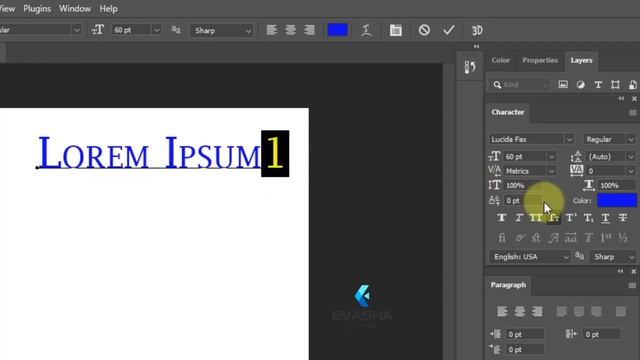Toggle Small Caps style
This screenshot has width=640, height=360.
[x=553, y=218]
